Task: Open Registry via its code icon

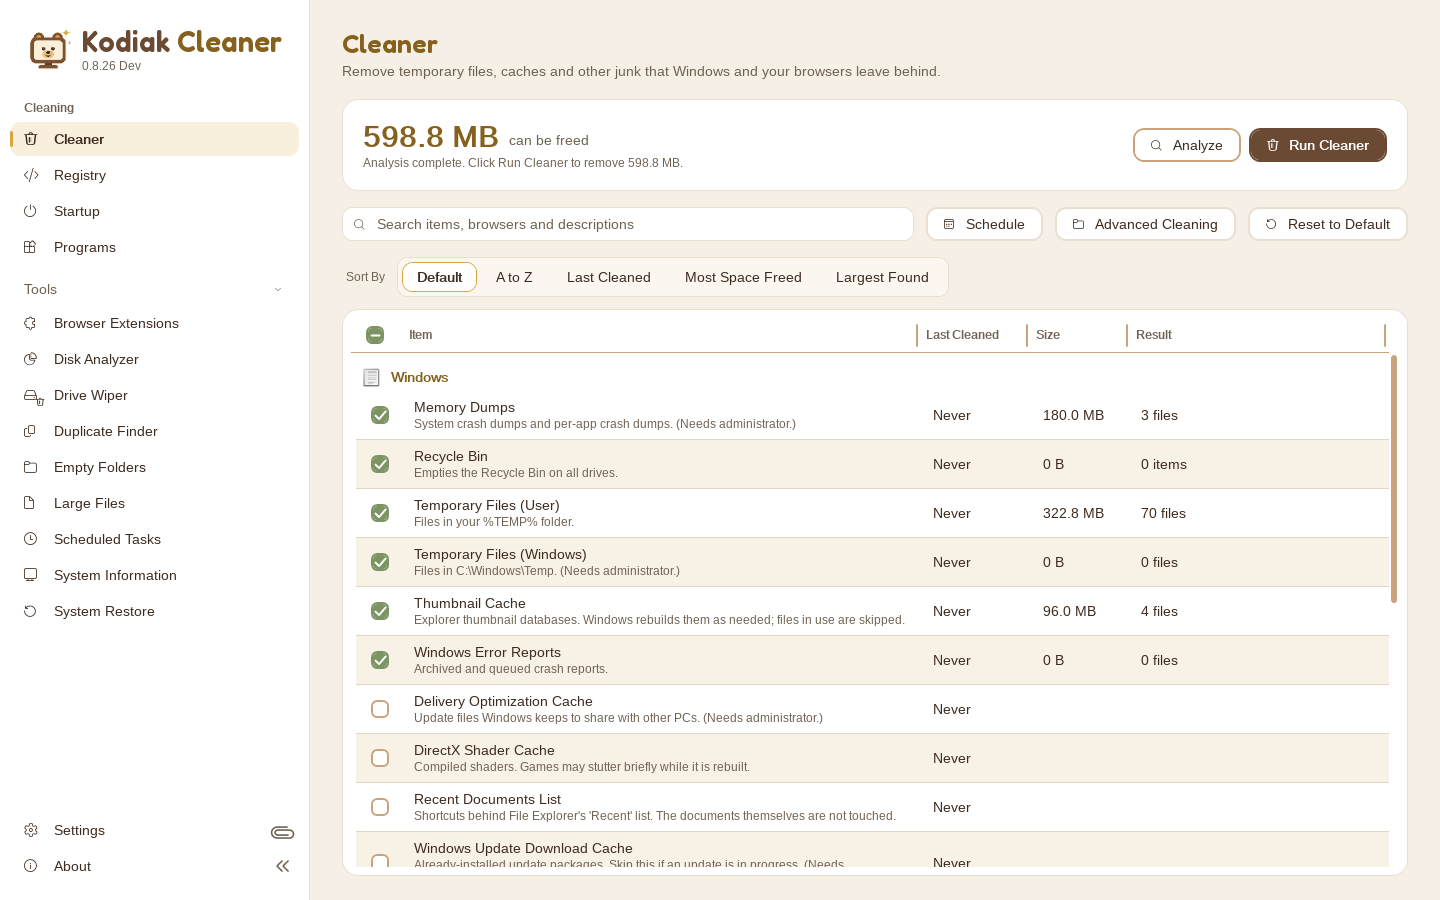Action: click(31, 175)
